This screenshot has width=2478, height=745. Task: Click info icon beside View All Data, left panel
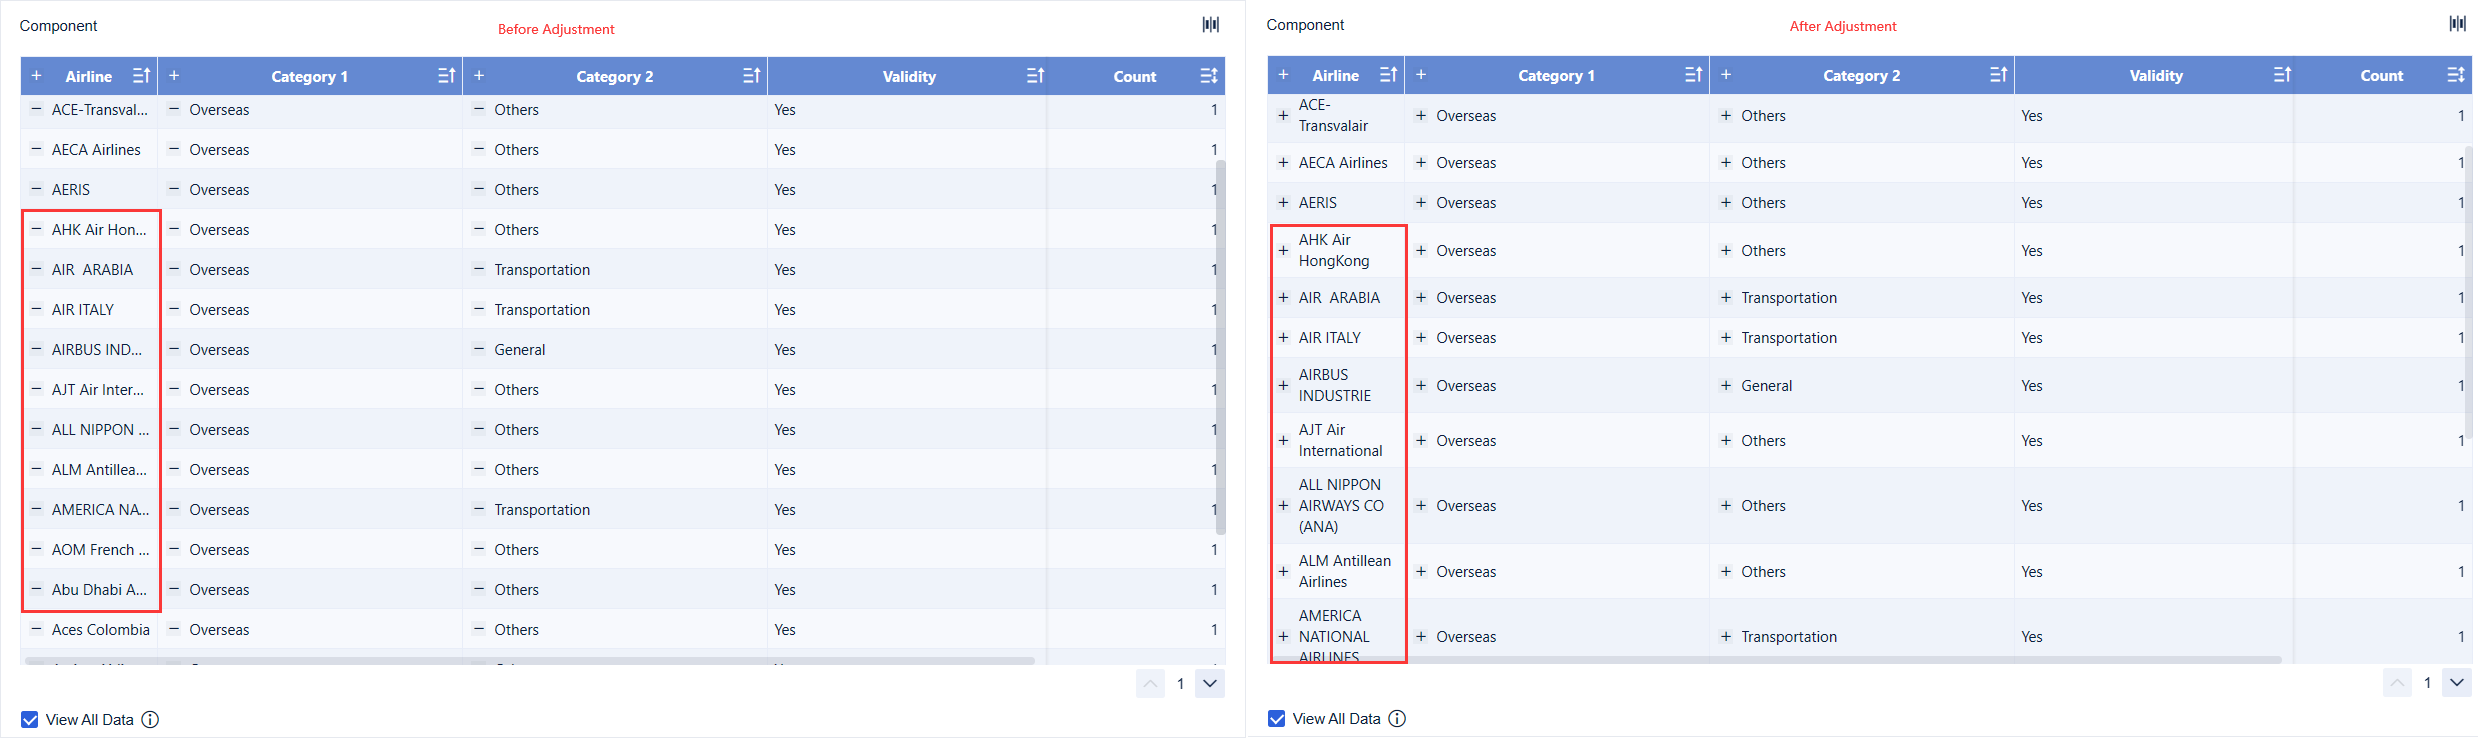pyautogui.click(x=150, y=720)
